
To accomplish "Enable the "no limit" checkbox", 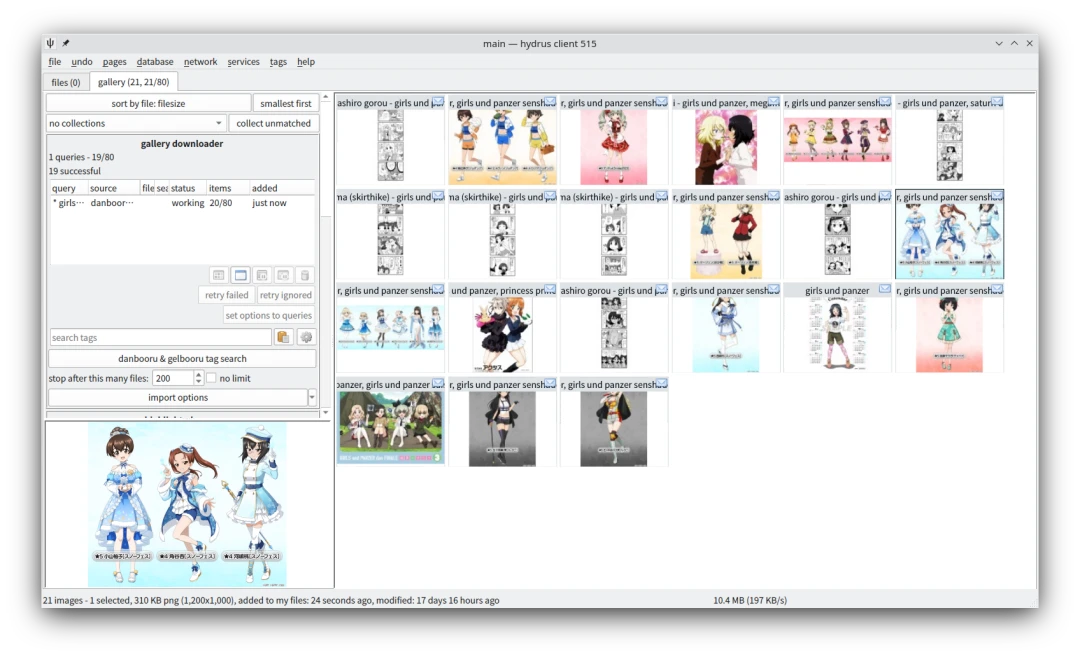I will pos(211,379).
